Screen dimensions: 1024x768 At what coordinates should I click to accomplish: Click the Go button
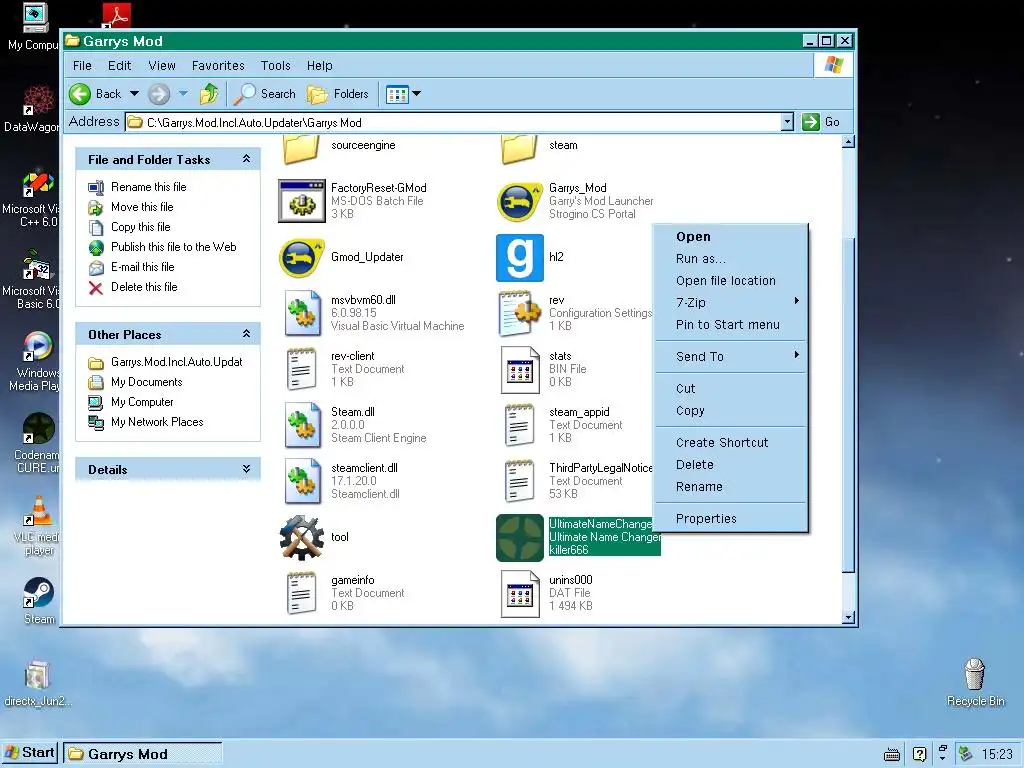tap(822, 122)
